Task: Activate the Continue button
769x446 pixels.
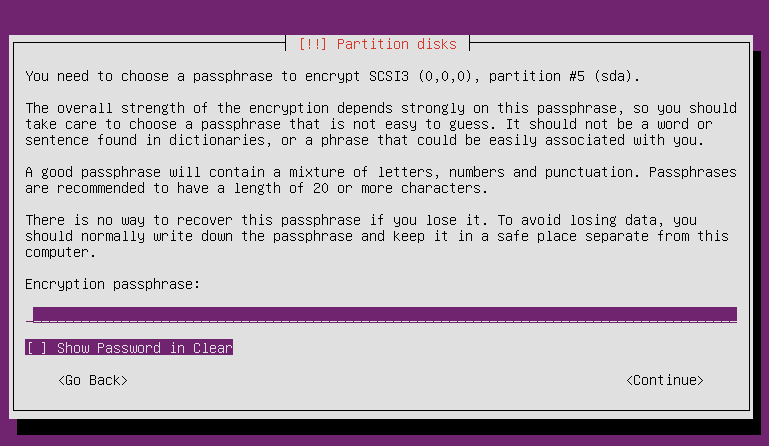Action: (665, 380)
